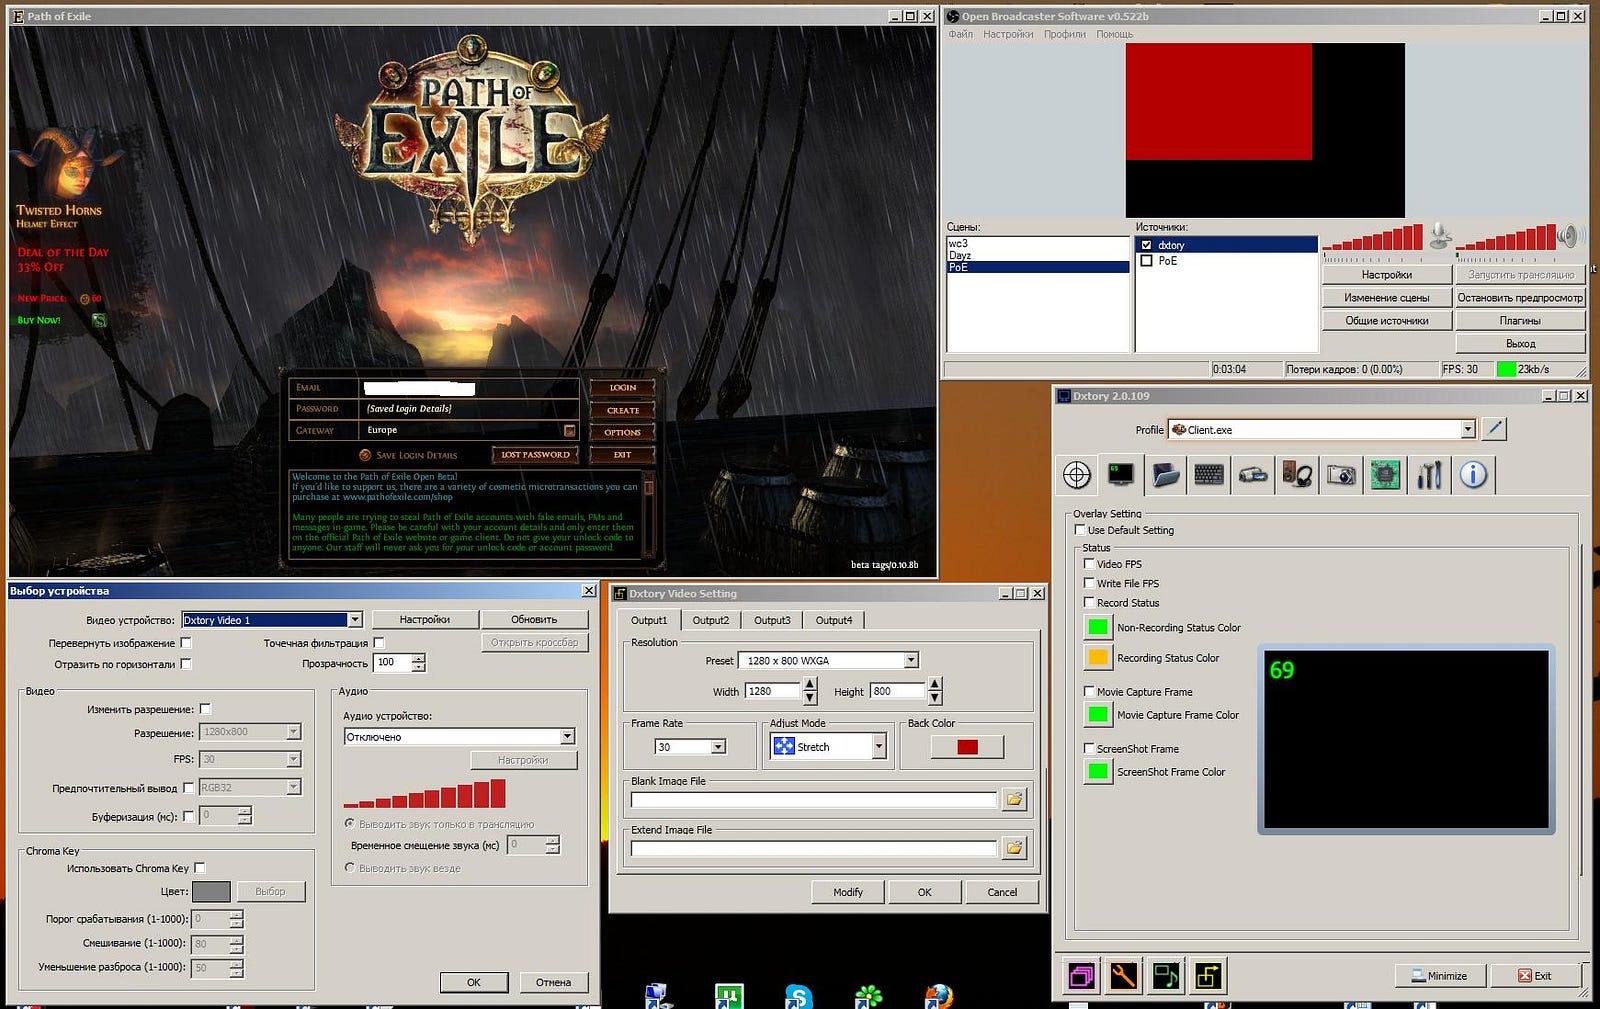
Task: Switch to the Output3 tab
Action: tap(772, 620)
